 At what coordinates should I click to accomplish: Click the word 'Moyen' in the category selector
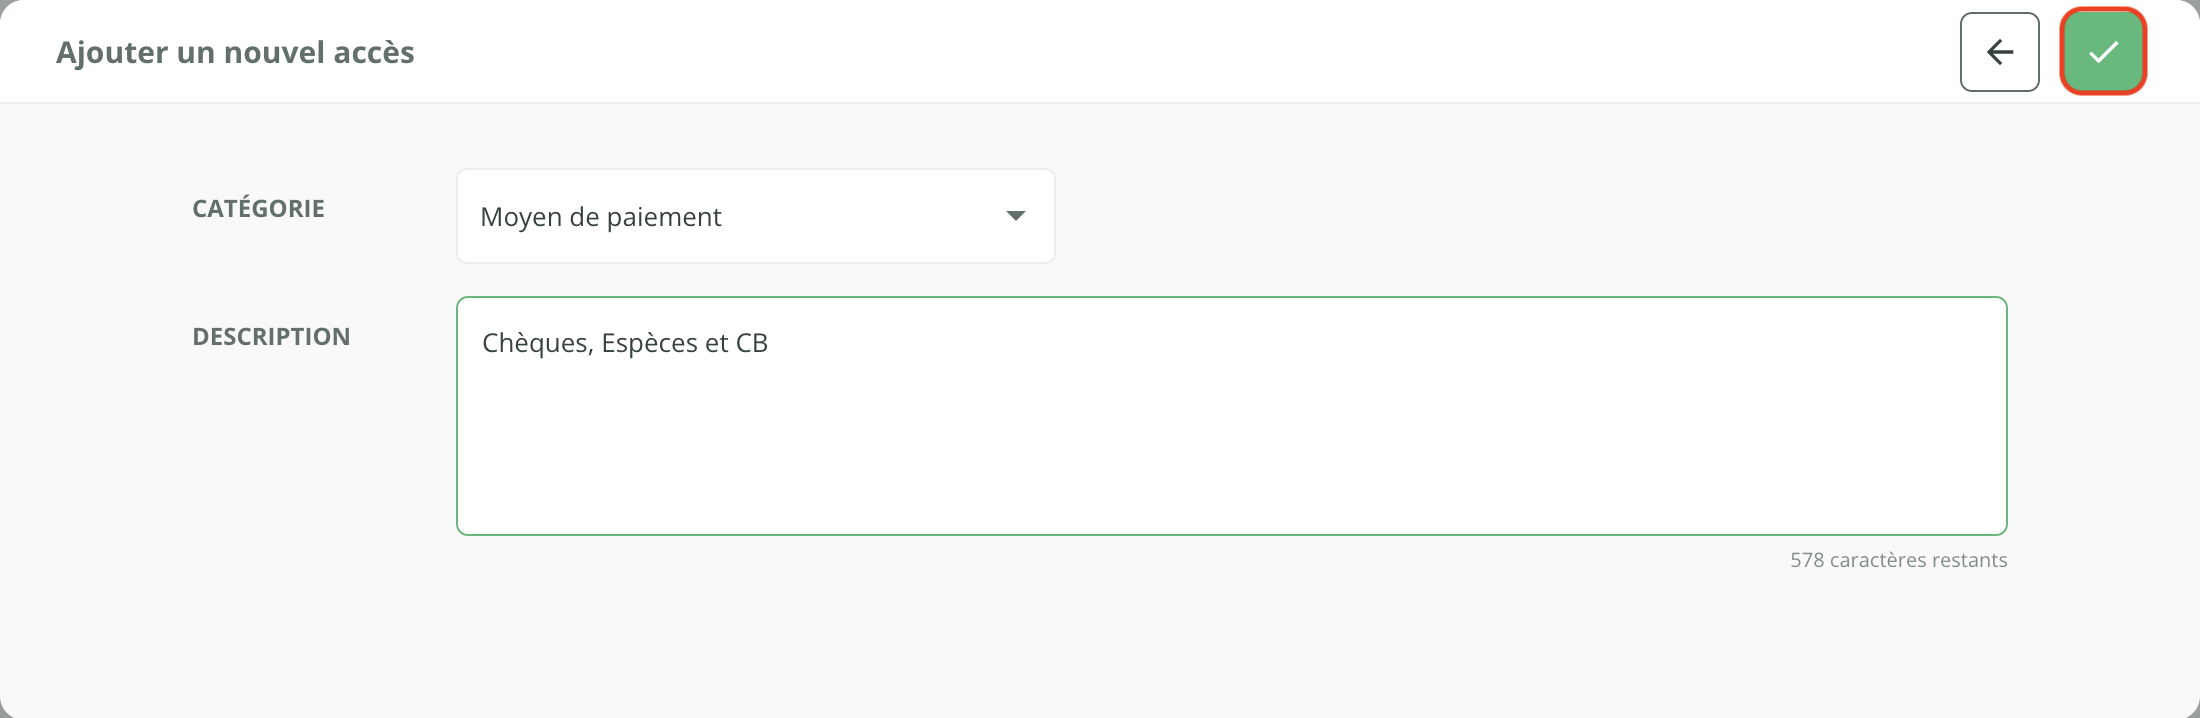520,217
